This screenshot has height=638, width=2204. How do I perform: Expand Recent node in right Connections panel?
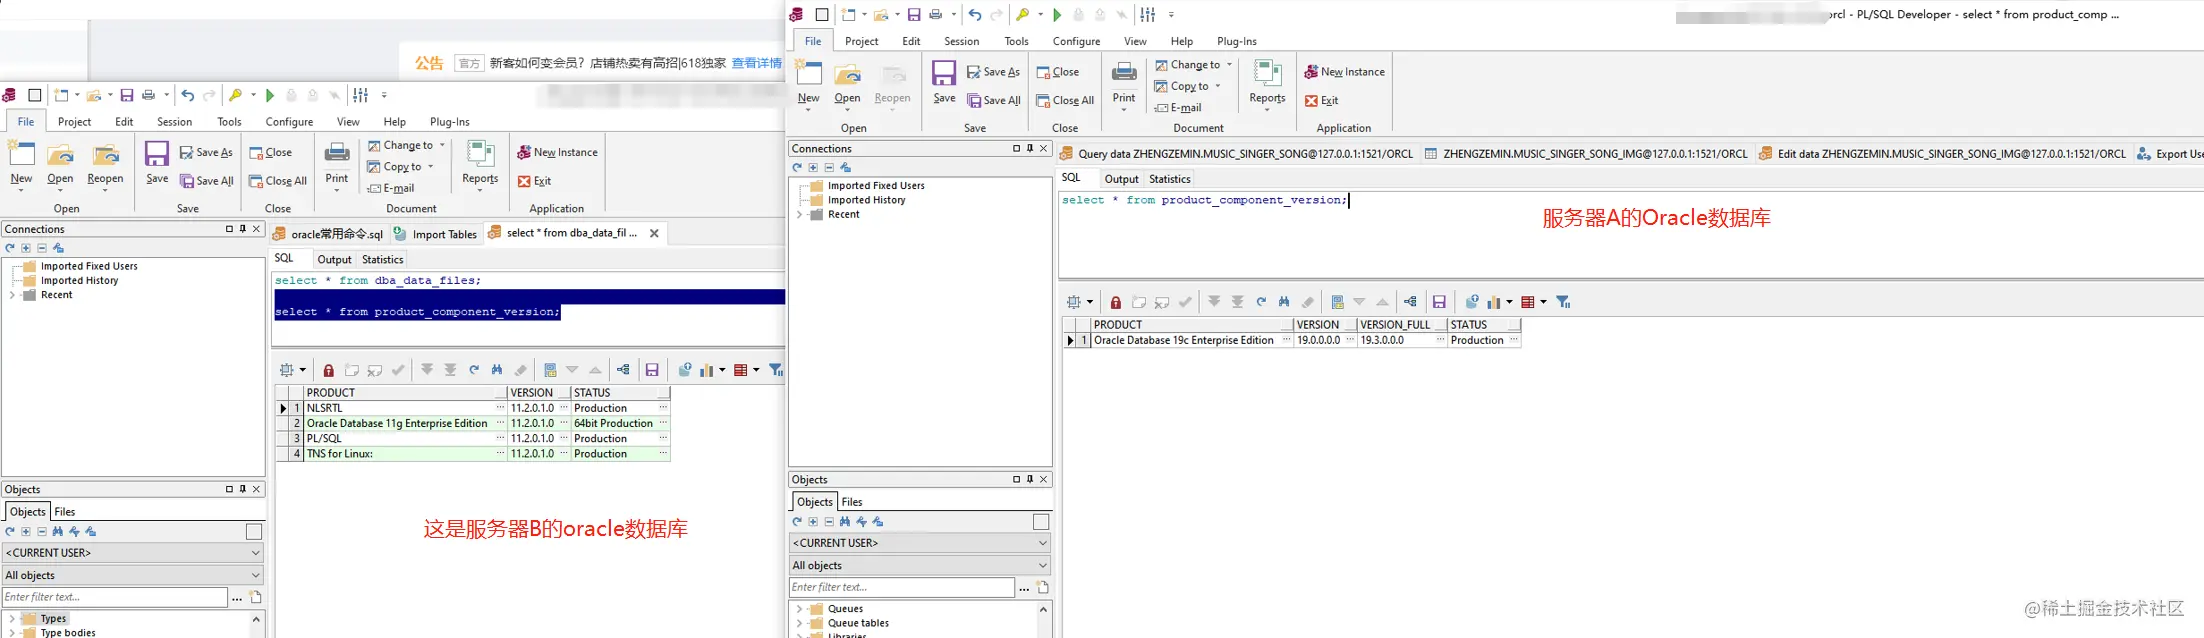pos(799,215)
